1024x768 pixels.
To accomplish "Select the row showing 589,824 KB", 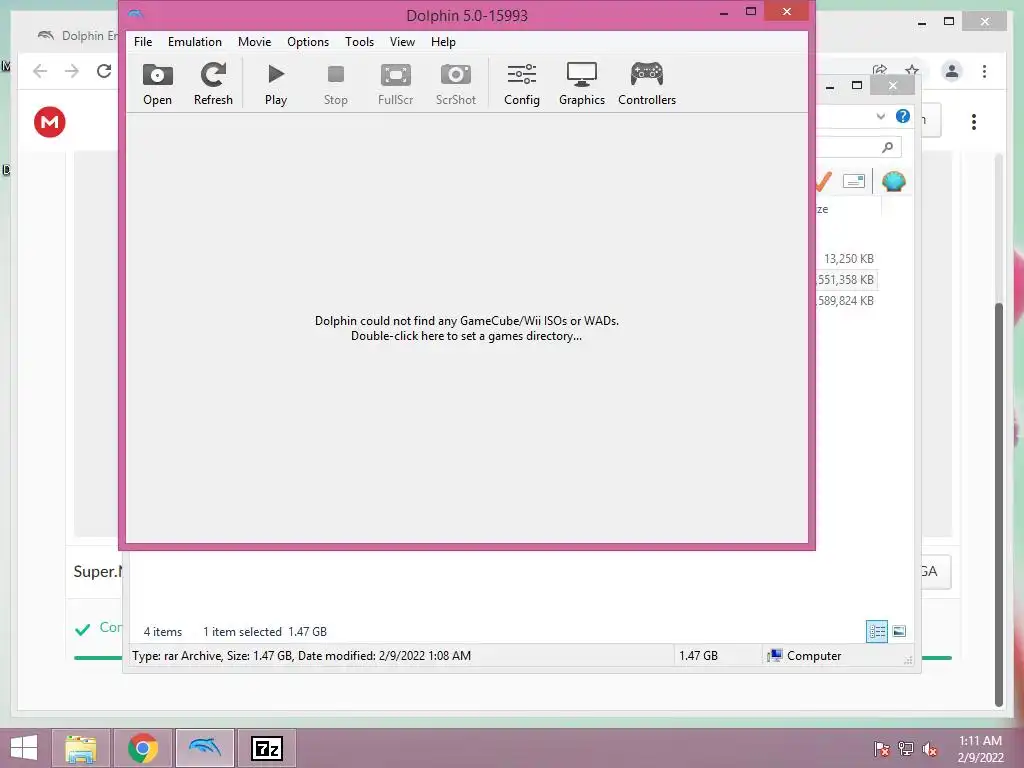I will [x=845, y=300].
